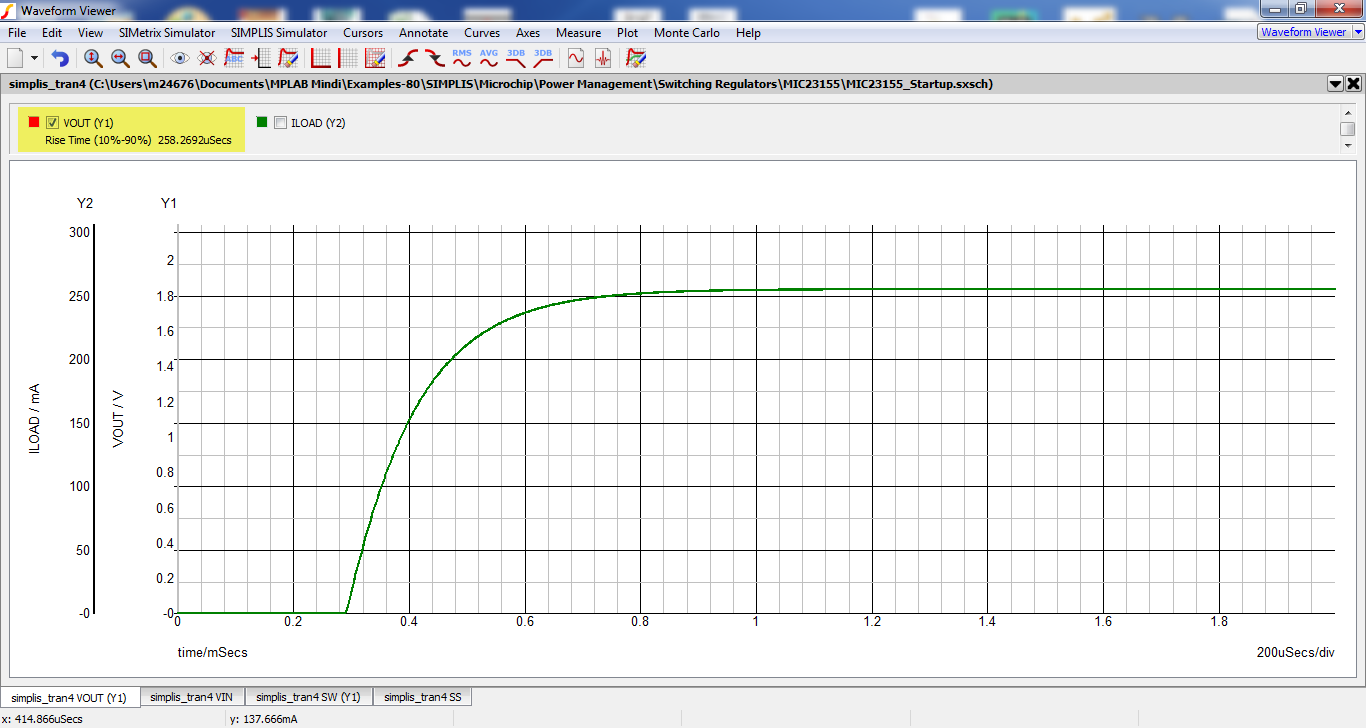The image size is (1366, 728).
Task: Check the ILOAD (Y2) checkbox
Action: click(x=280, y=123)
